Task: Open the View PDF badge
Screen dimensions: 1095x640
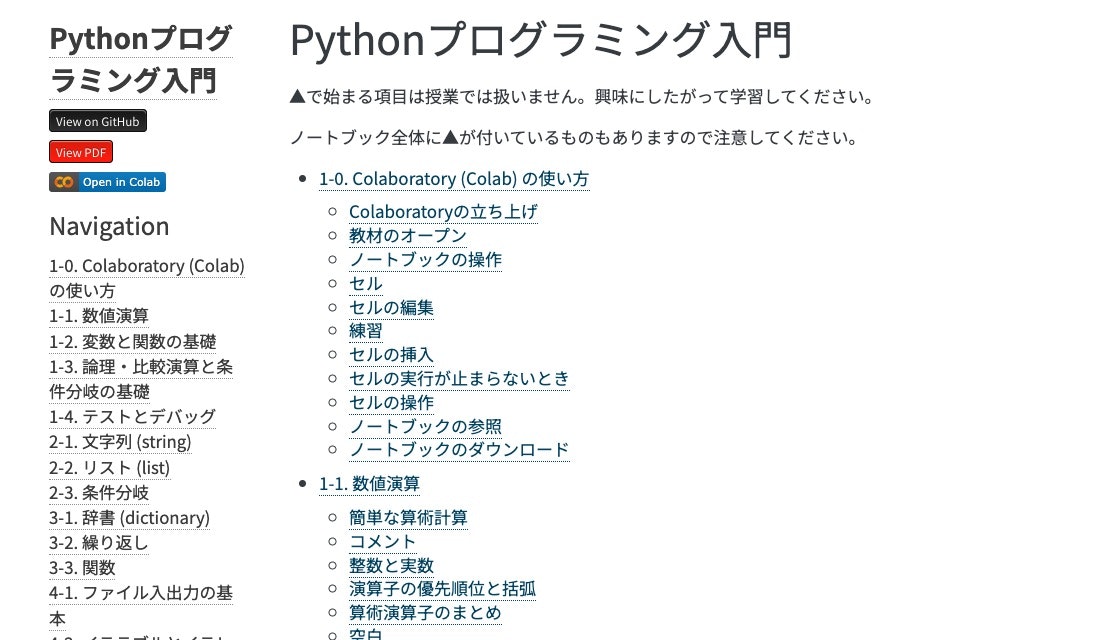Action: click(80, 152)
